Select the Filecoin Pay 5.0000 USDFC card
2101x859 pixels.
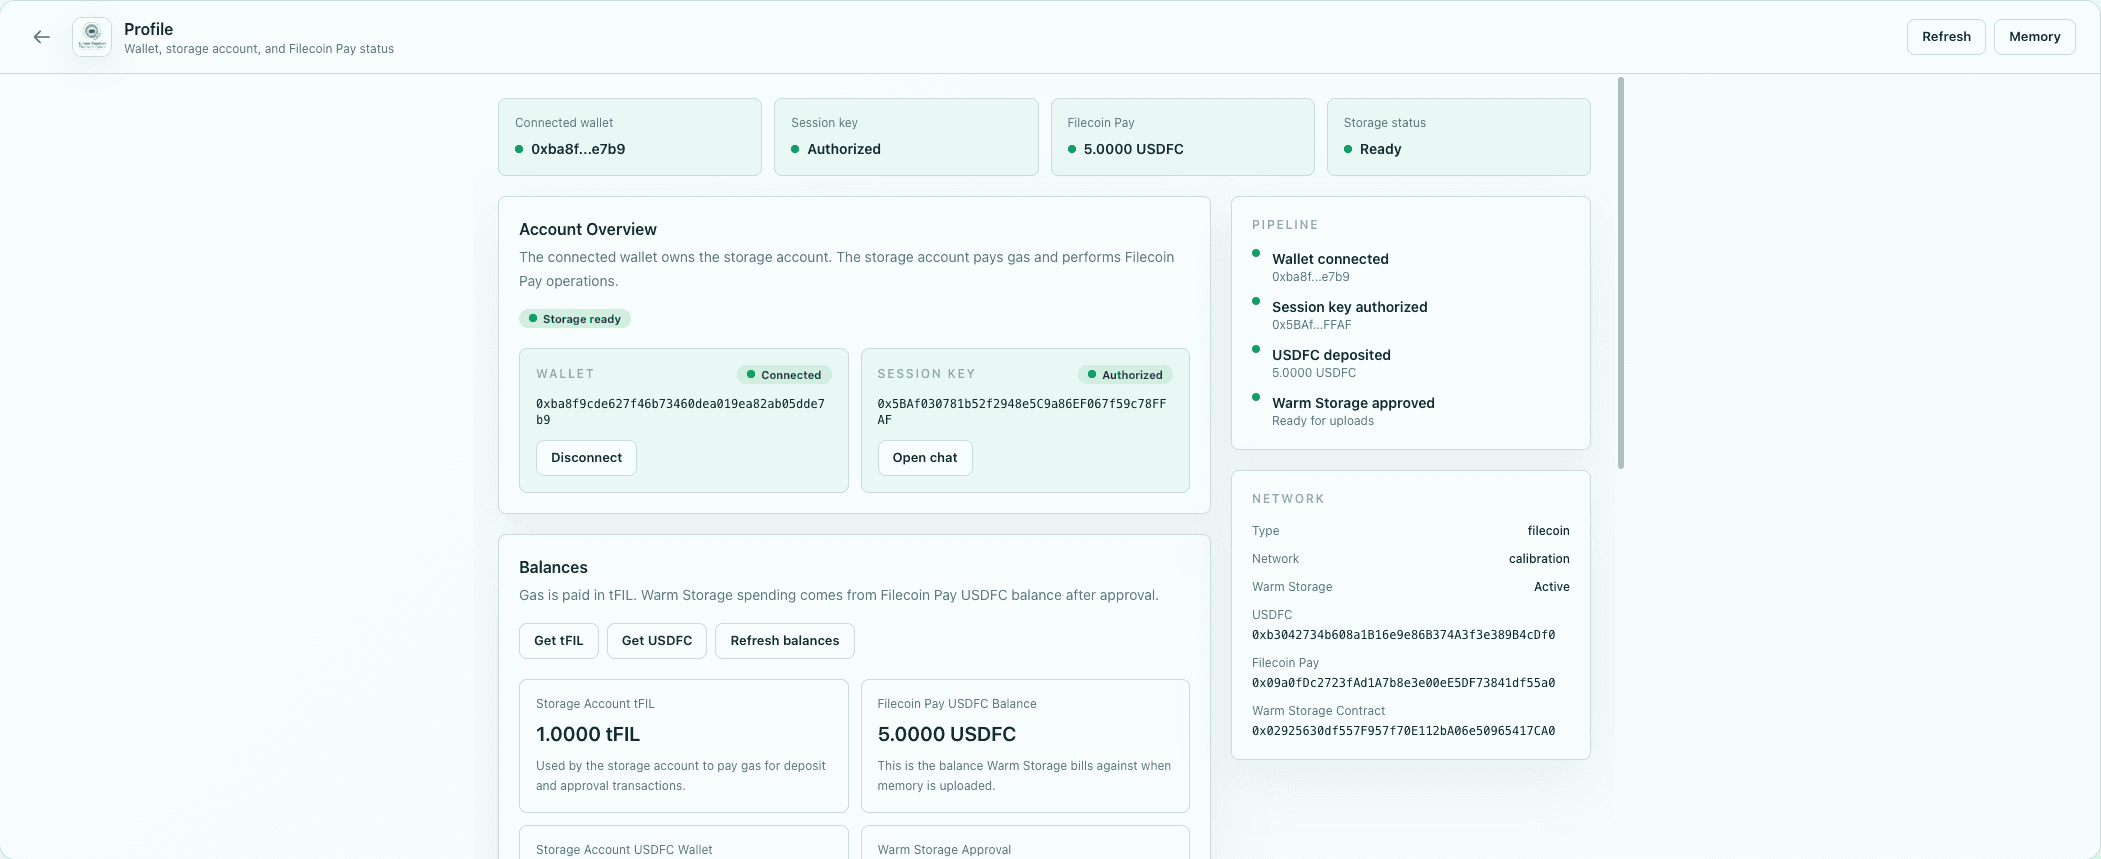pyautogui.click(x=1182, y=137)
